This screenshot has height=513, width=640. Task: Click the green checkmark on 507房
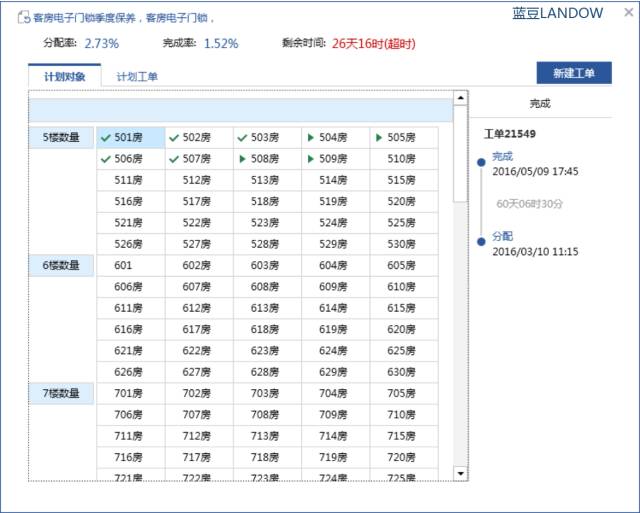pyautogui.click(x=174, y=159)
